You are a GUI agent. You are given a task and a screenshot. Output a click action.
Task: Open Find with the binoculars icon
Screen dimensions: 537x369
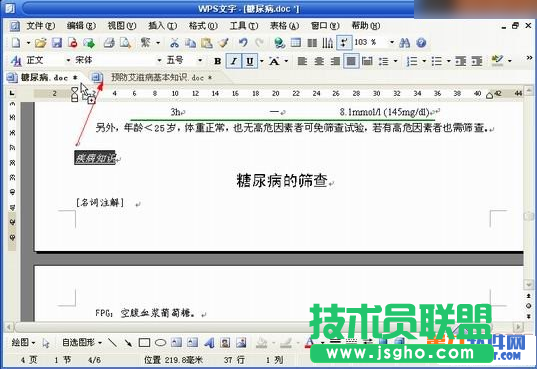[404, 43]
